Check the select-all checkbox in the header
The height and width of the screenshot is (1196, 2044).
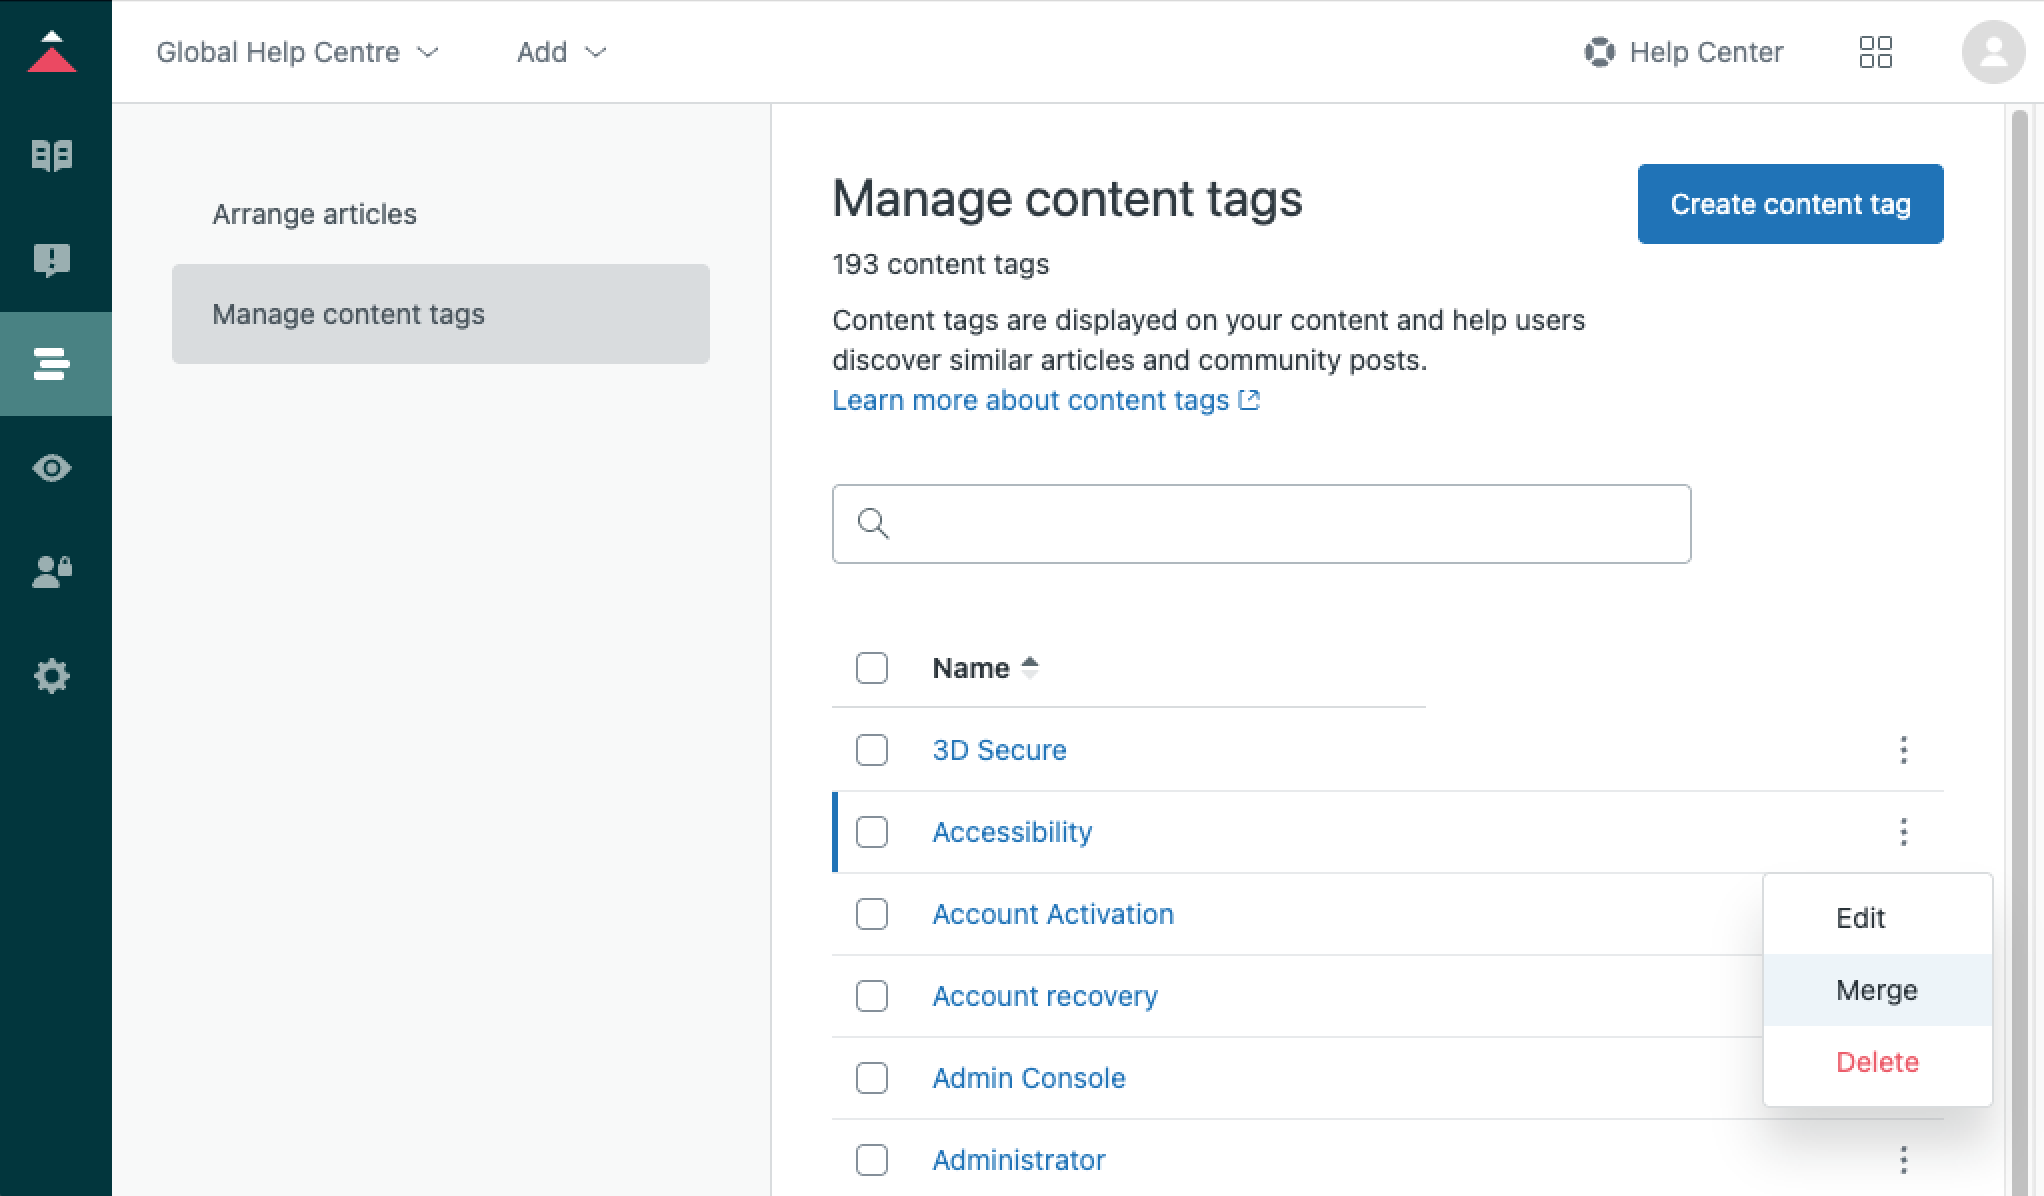click(x=871, y=667)
